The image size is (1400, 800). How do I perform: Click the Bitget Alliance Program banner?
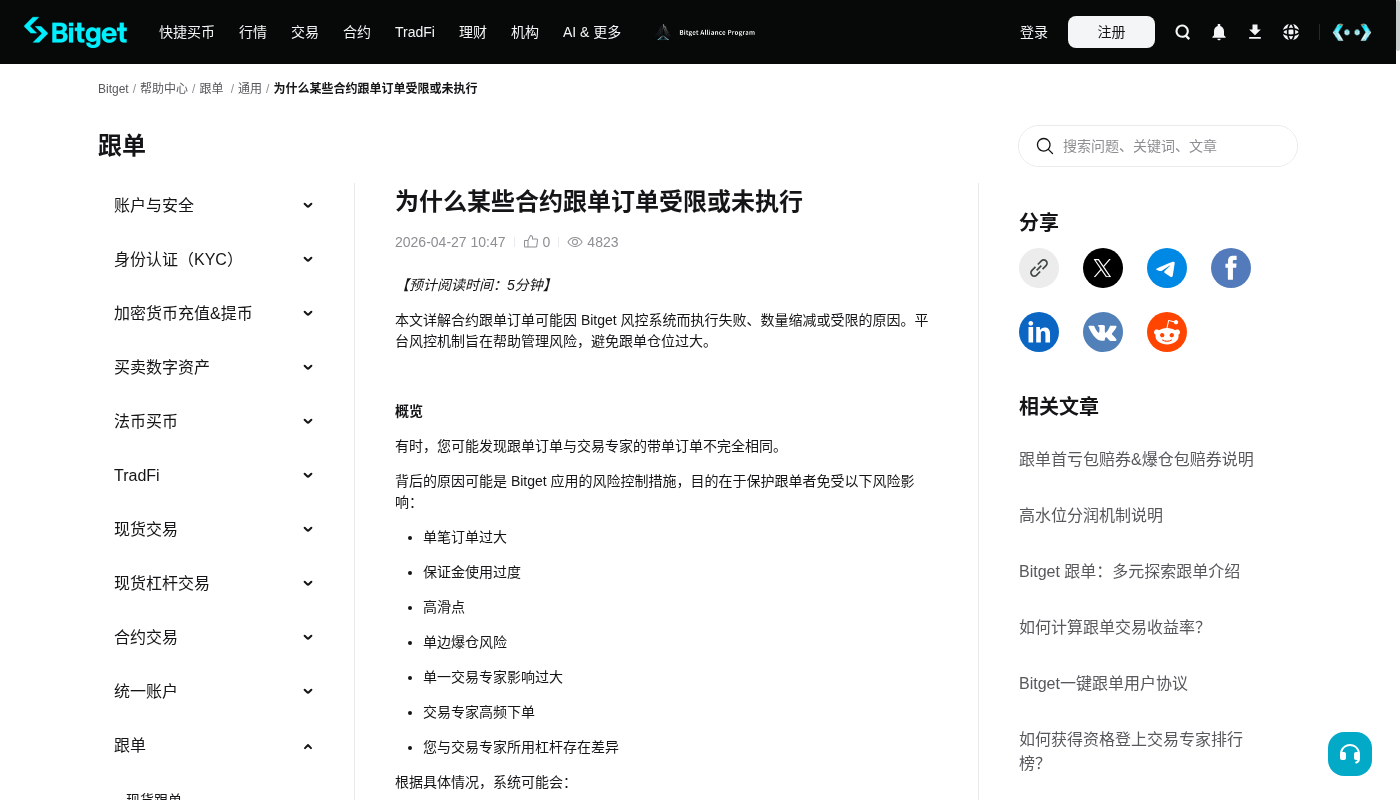click(705, 32)
